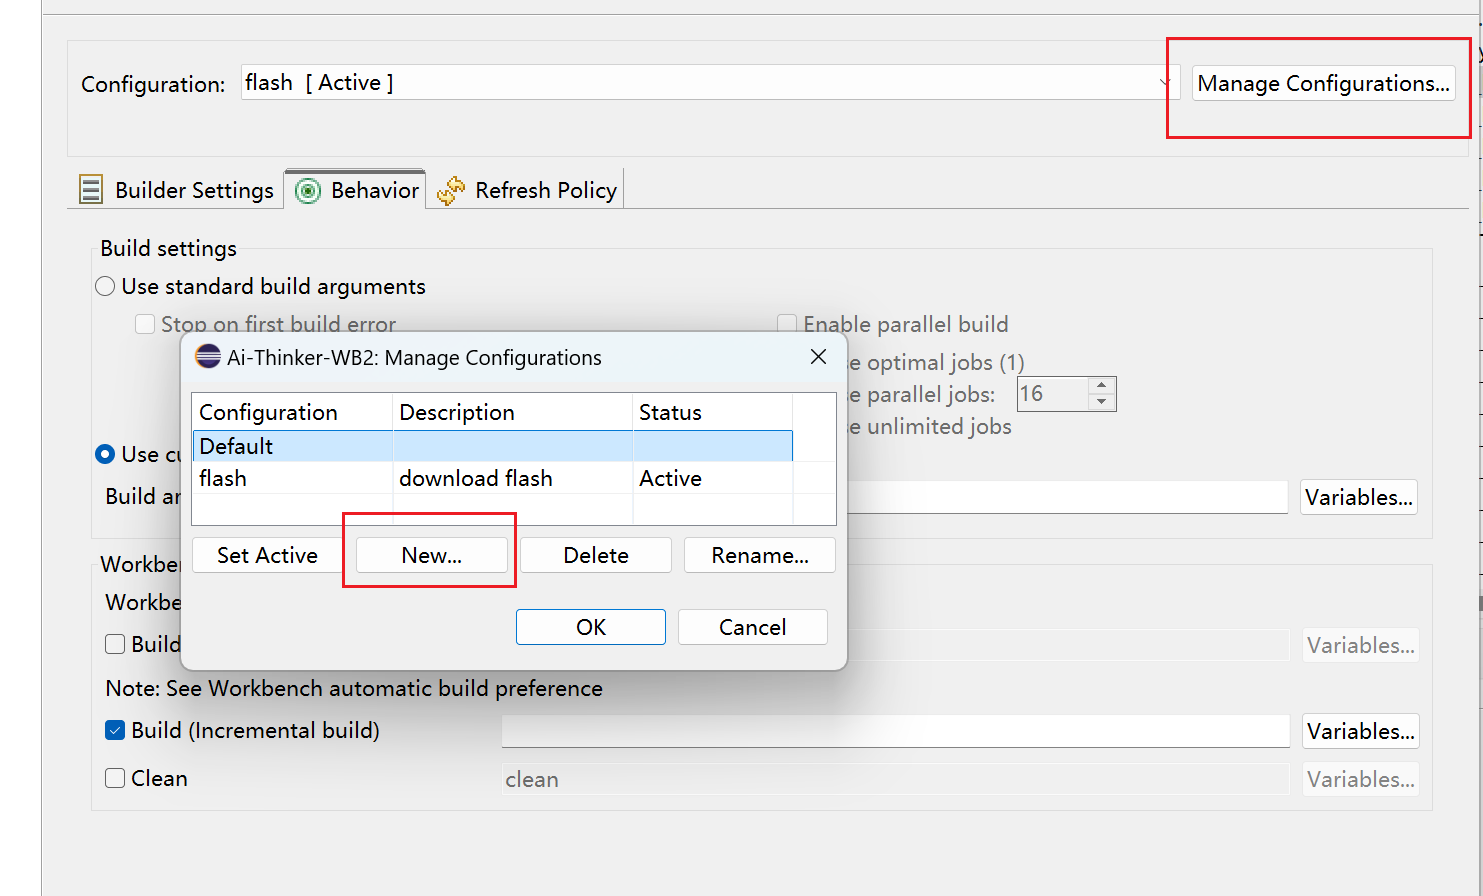Confirm the dialog with OK
The height and width of the screenshot is (896, 1483).
[x=591, y=627]
